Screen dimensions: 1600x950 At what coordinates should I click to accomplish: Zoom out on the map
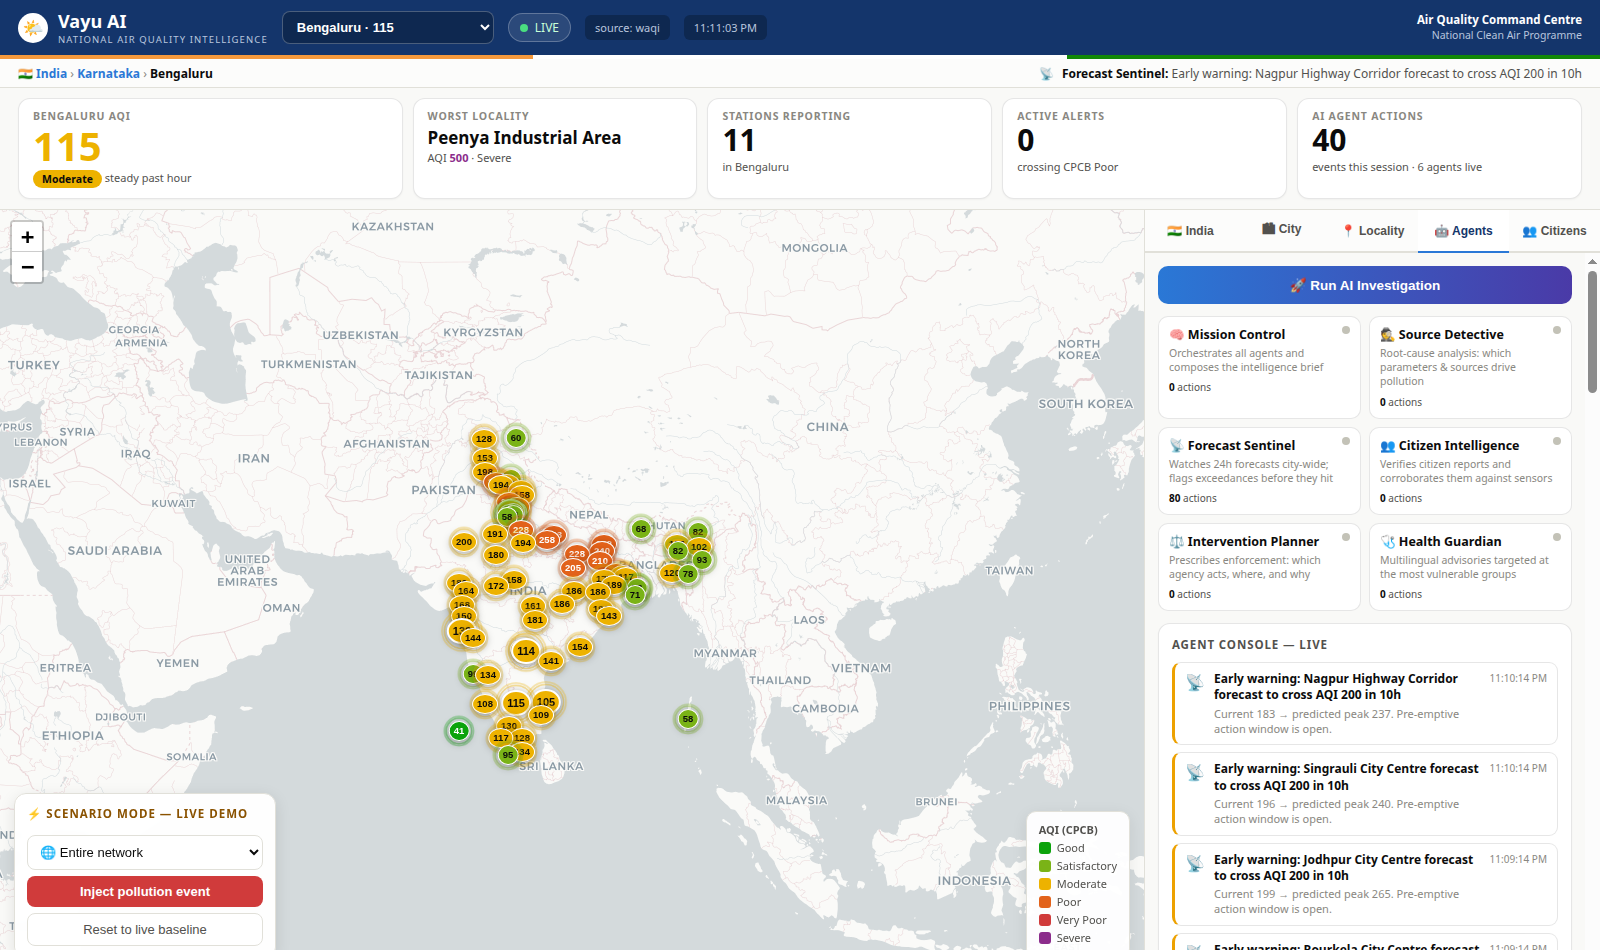(x=27, y=267)
